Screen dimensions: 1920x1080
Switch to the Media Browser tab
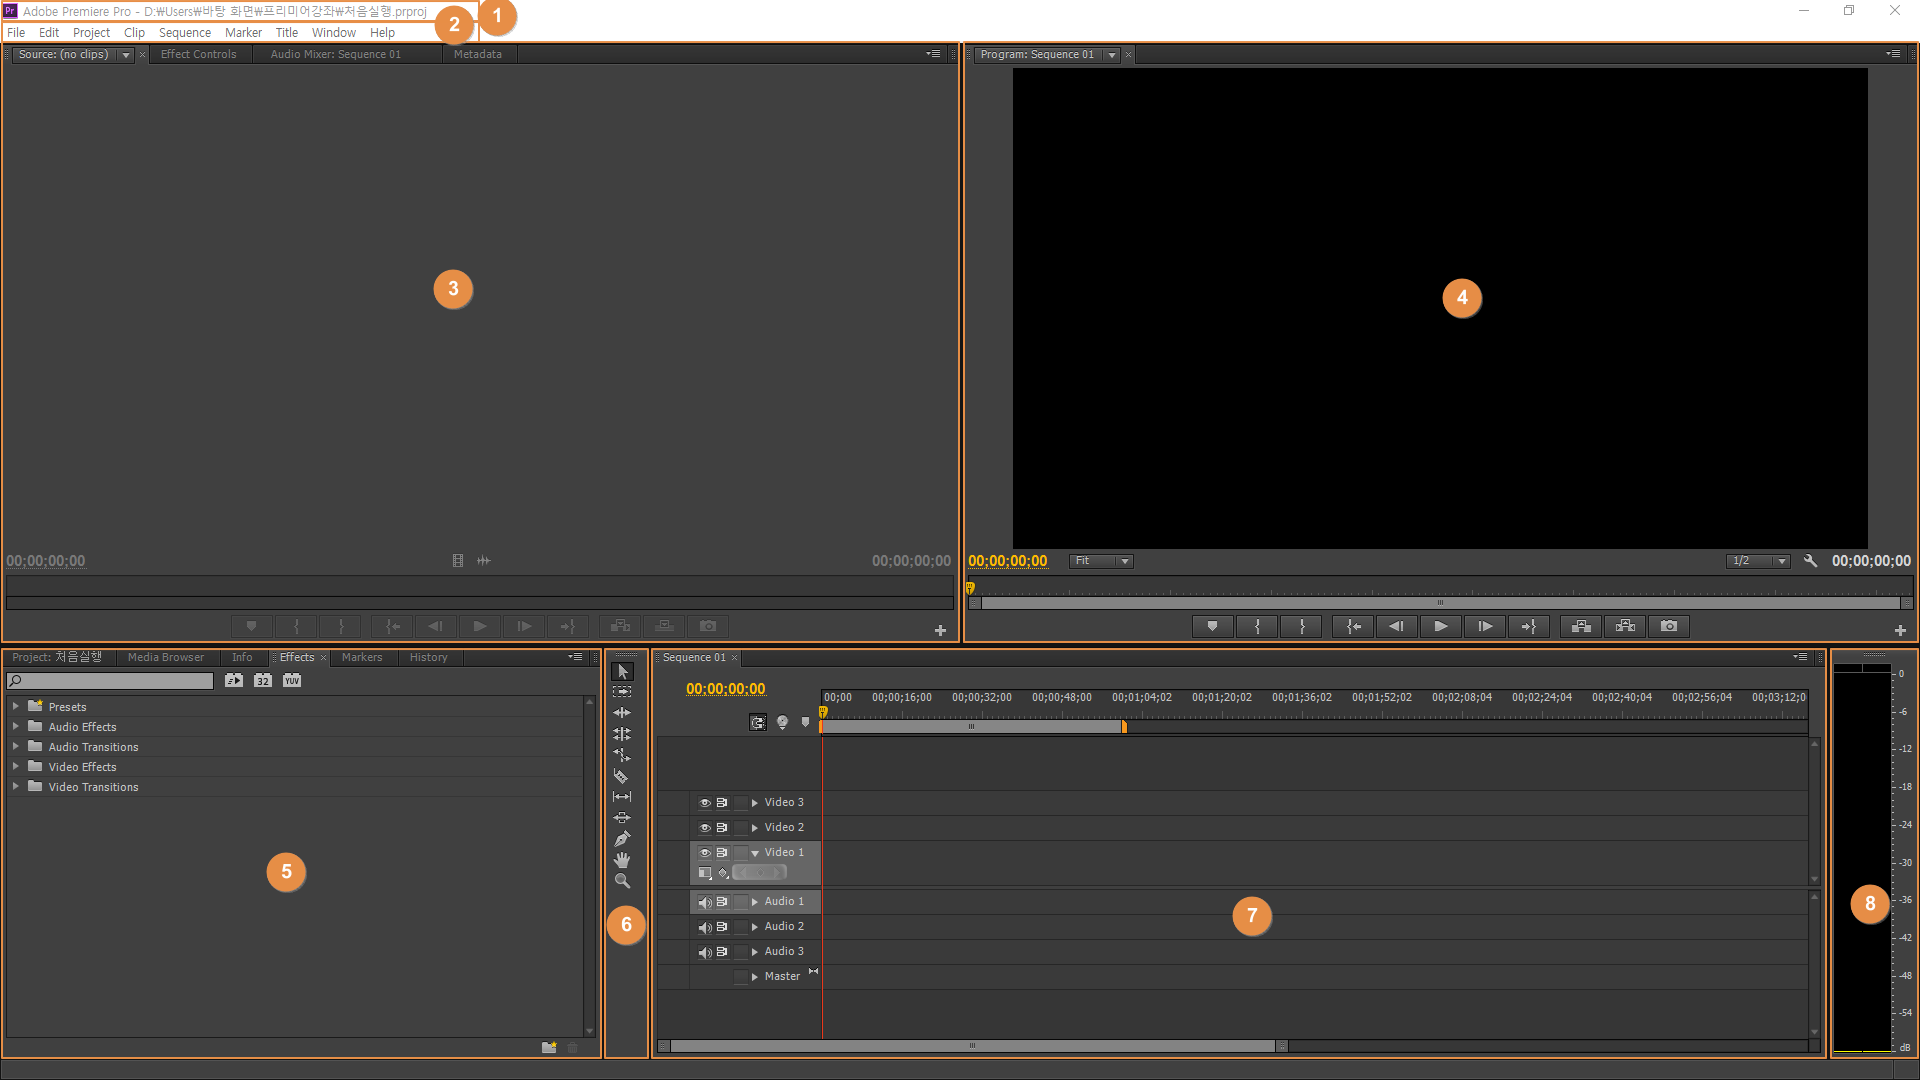pyautogui.click(x=166, y=657)
